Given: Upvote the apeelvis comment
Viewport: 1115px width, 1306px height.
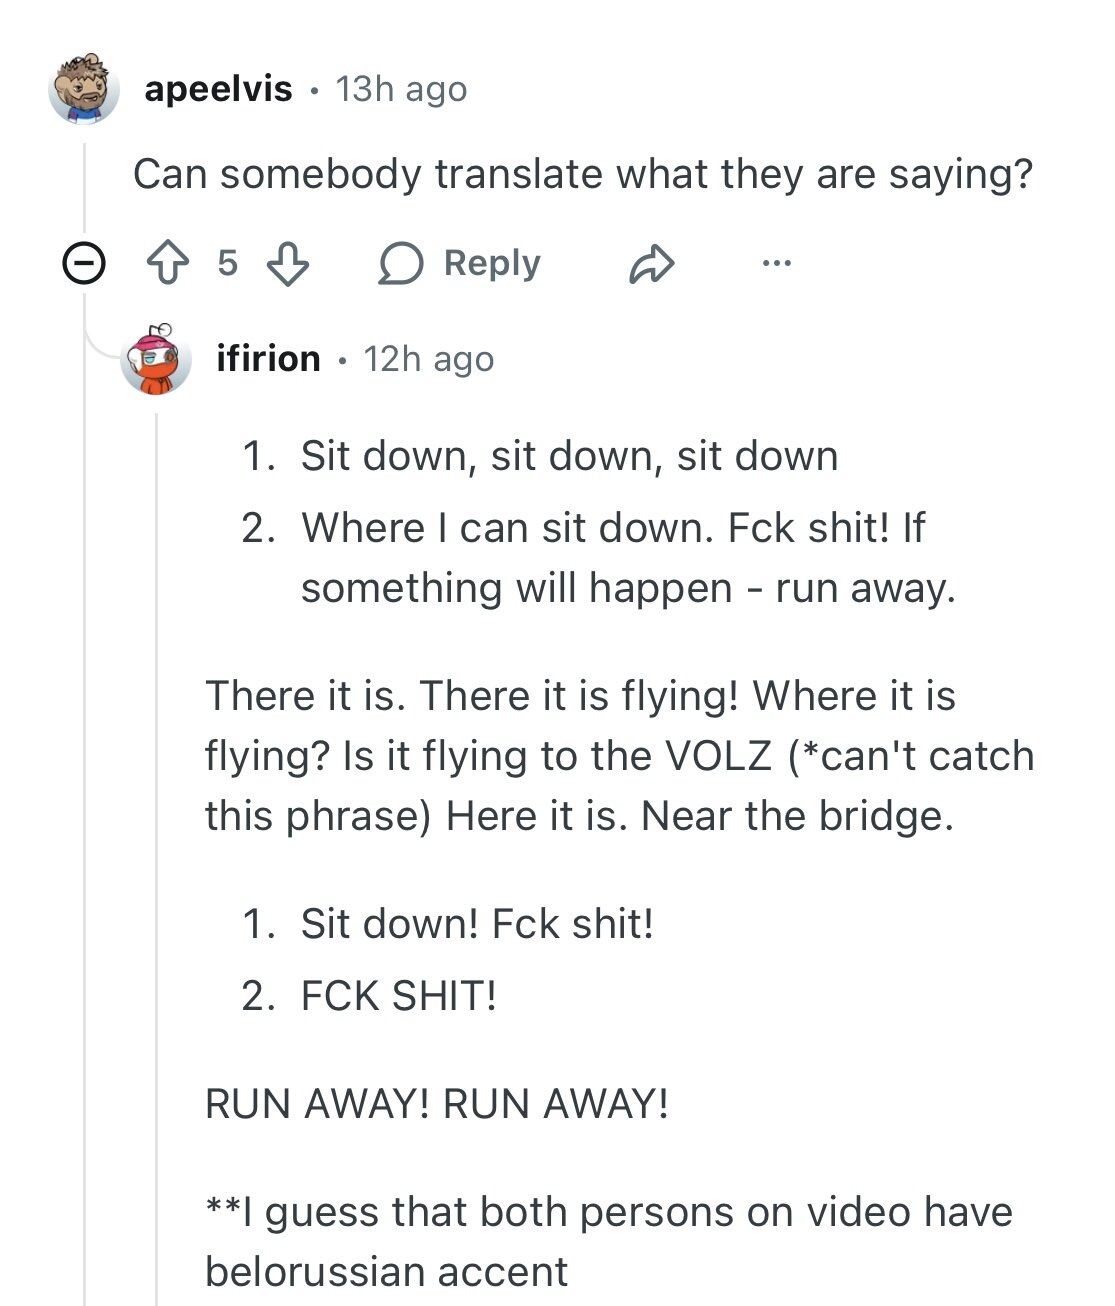Looking at the screenshot, I should click(x=167, y=264).
